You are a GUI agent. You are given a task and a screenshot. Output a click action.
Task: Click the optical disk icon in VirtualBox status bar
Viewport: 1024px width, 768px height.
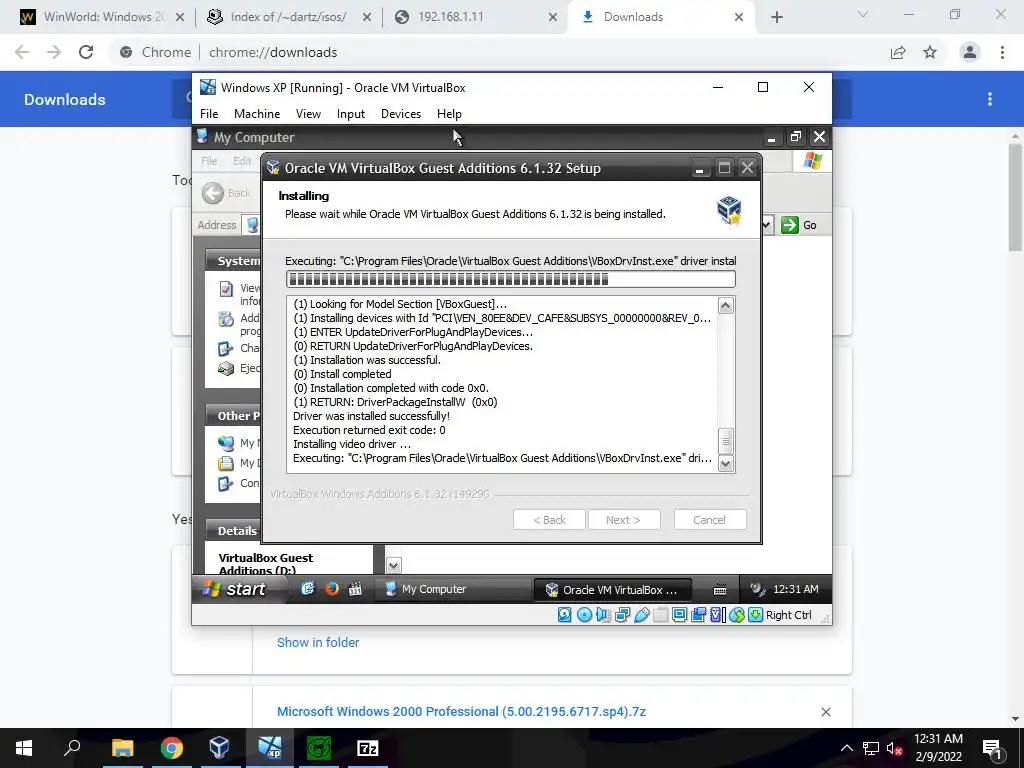tap(584, 615)
